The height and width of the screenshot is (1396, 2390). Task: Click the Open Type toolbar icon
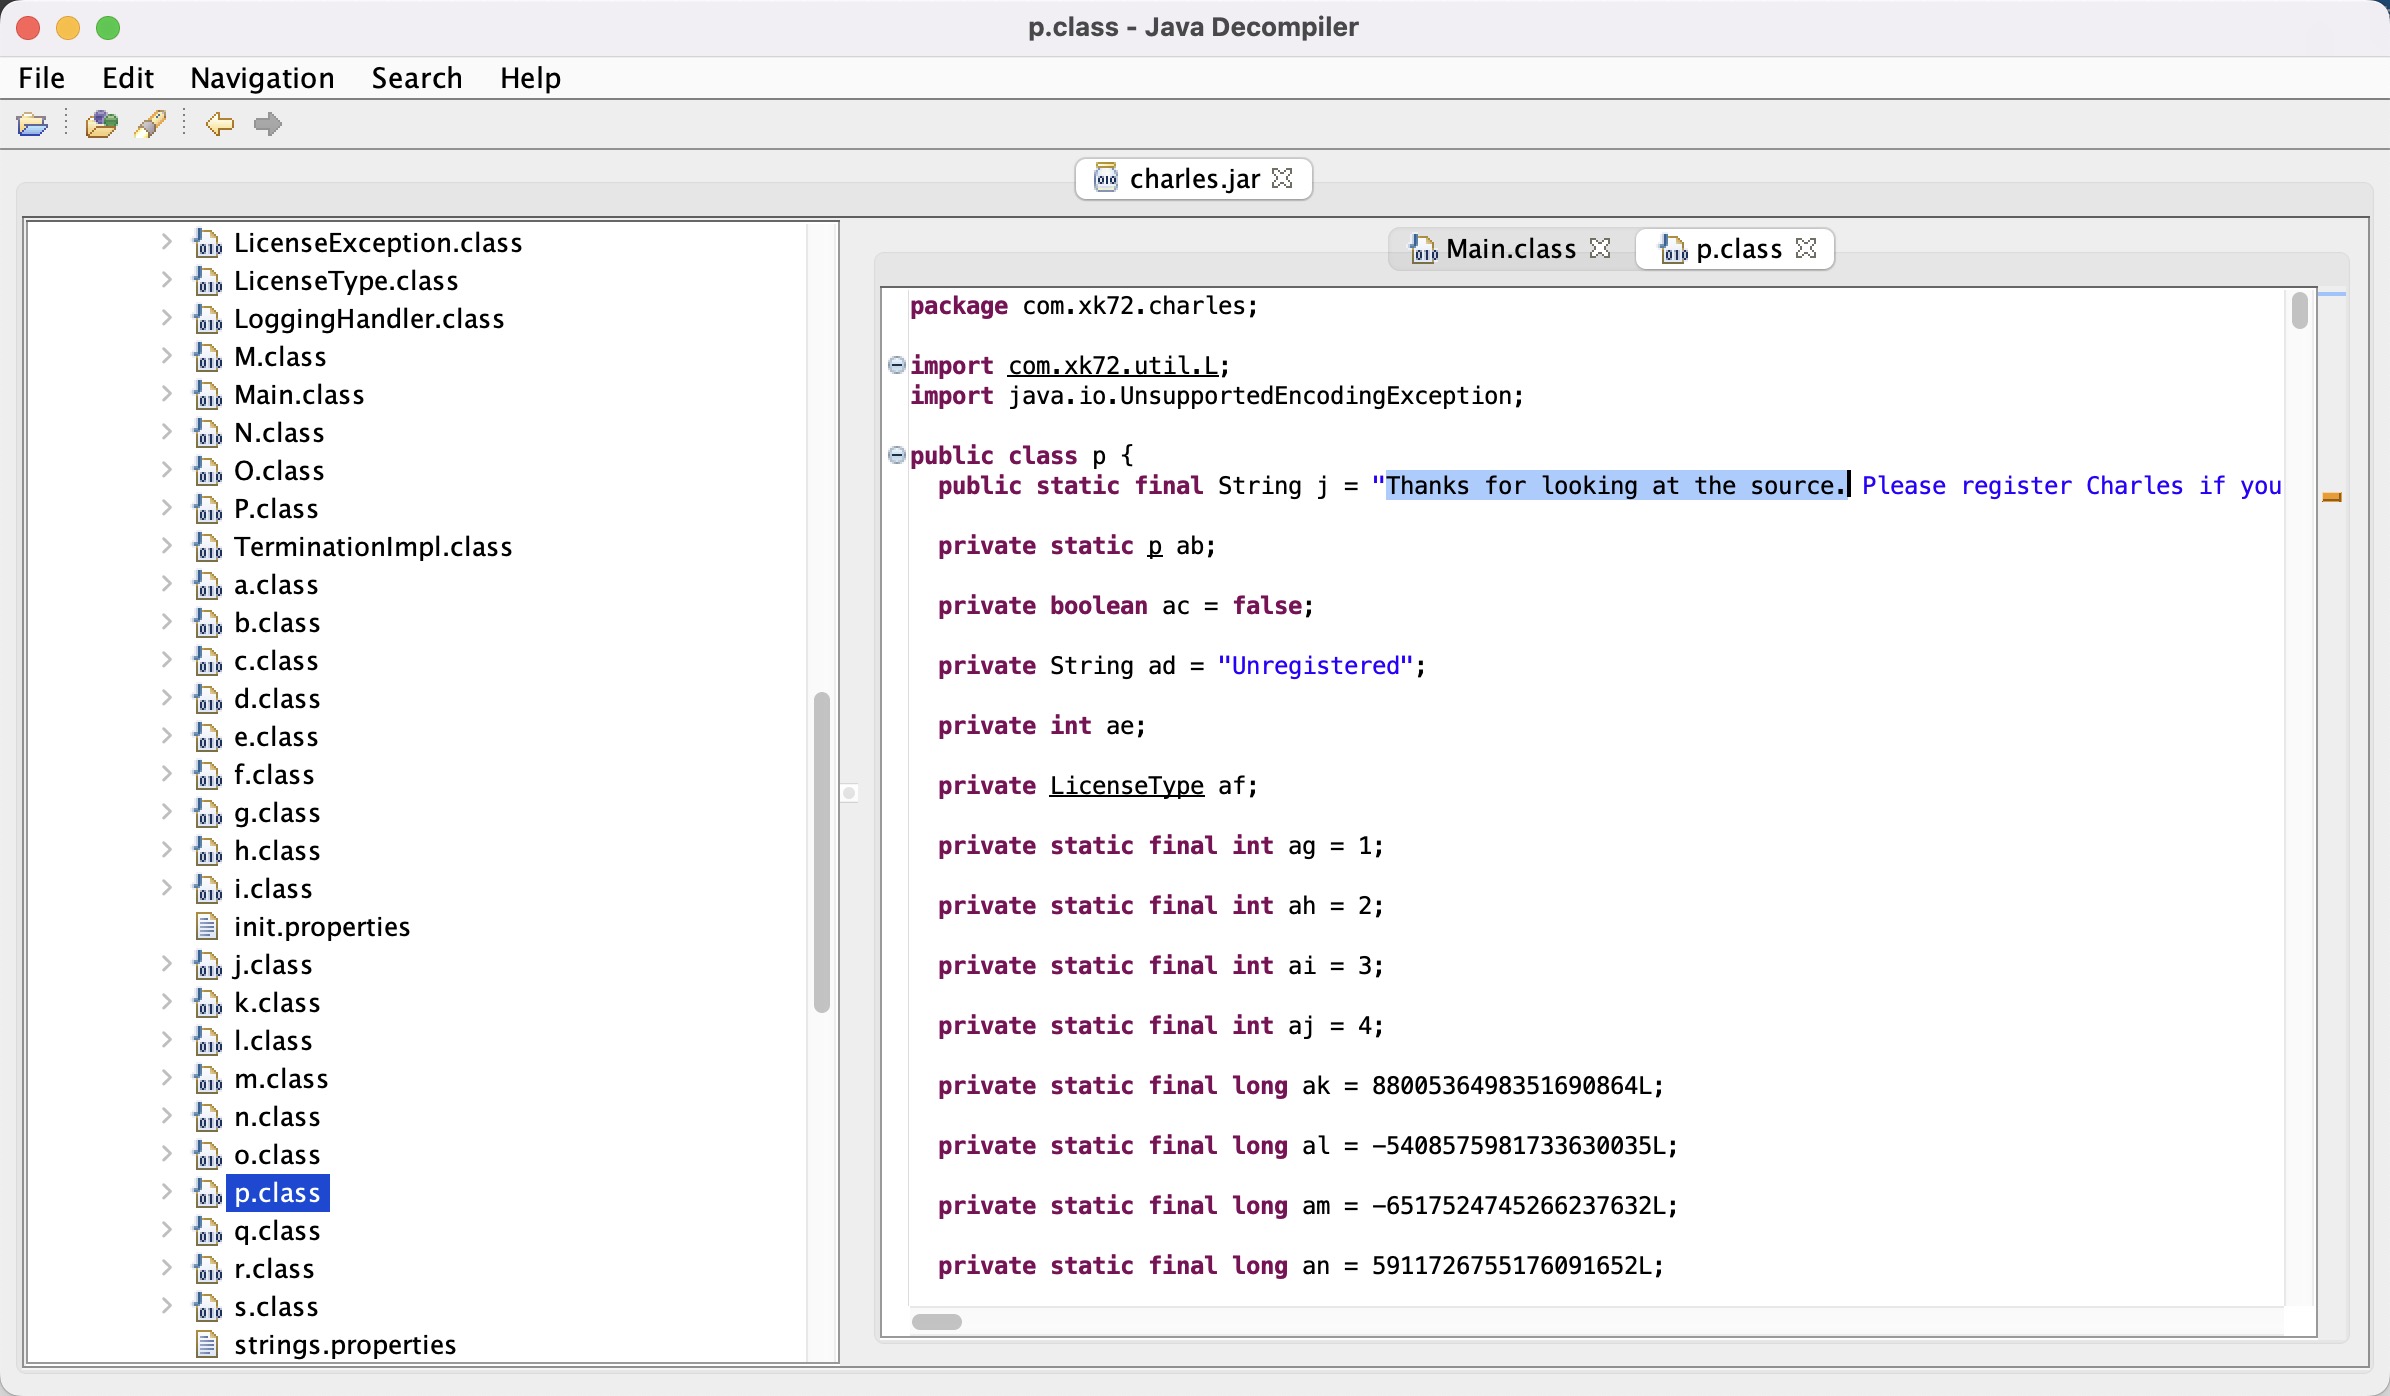coord(101,124)
